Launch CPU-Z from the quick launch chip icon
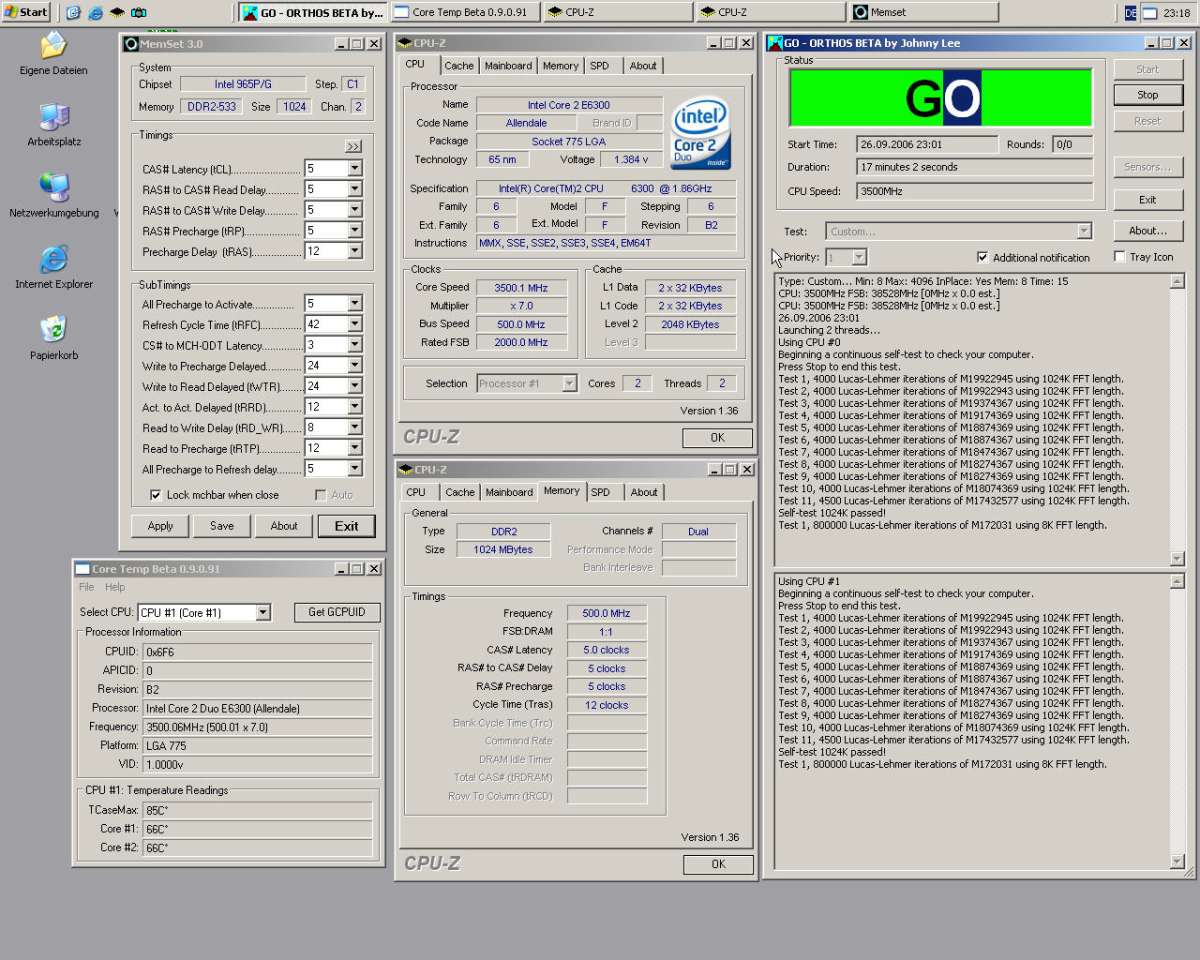 (117, 12)
